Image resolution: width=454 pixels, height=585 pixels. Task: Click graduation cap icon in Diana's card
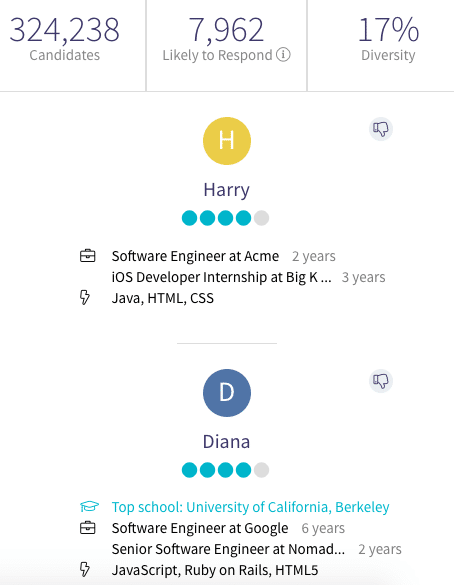(x=90, y=507)
